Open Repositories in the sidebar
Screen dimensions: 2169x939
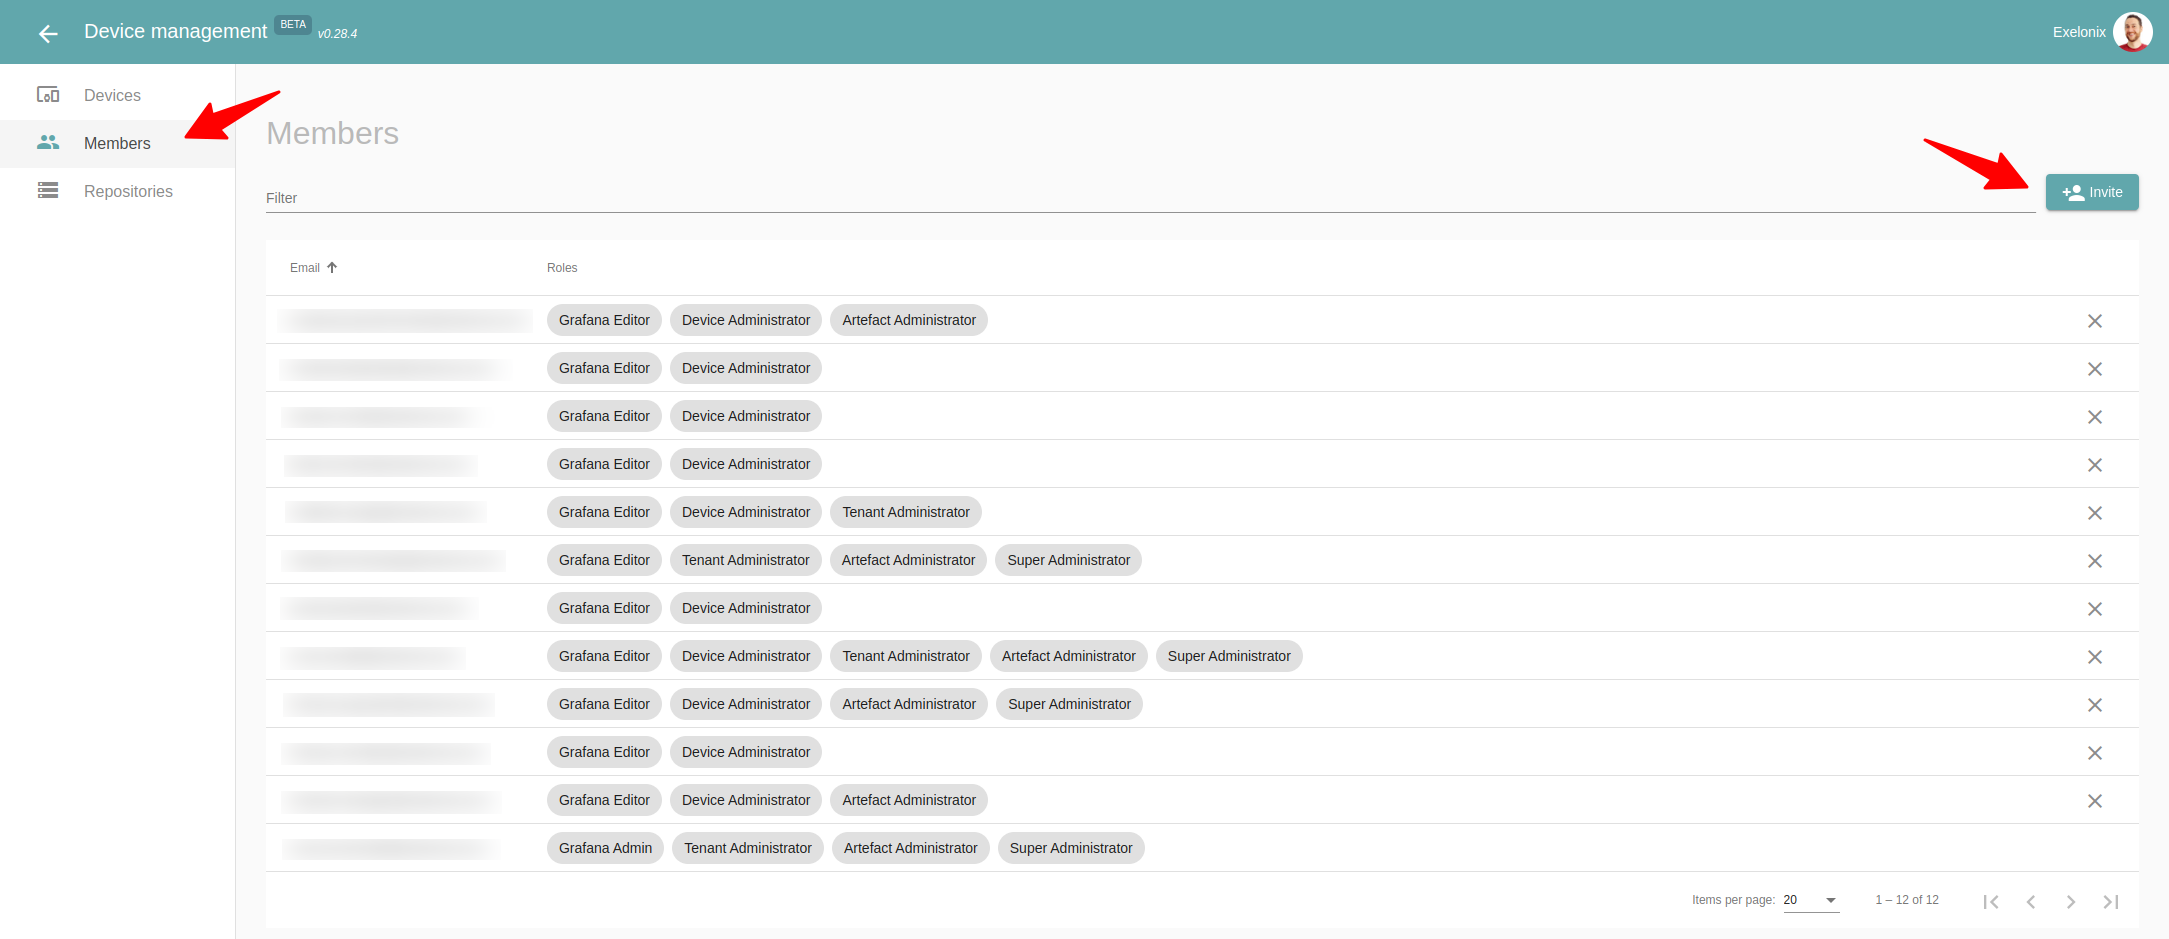(x=117, y=191)
